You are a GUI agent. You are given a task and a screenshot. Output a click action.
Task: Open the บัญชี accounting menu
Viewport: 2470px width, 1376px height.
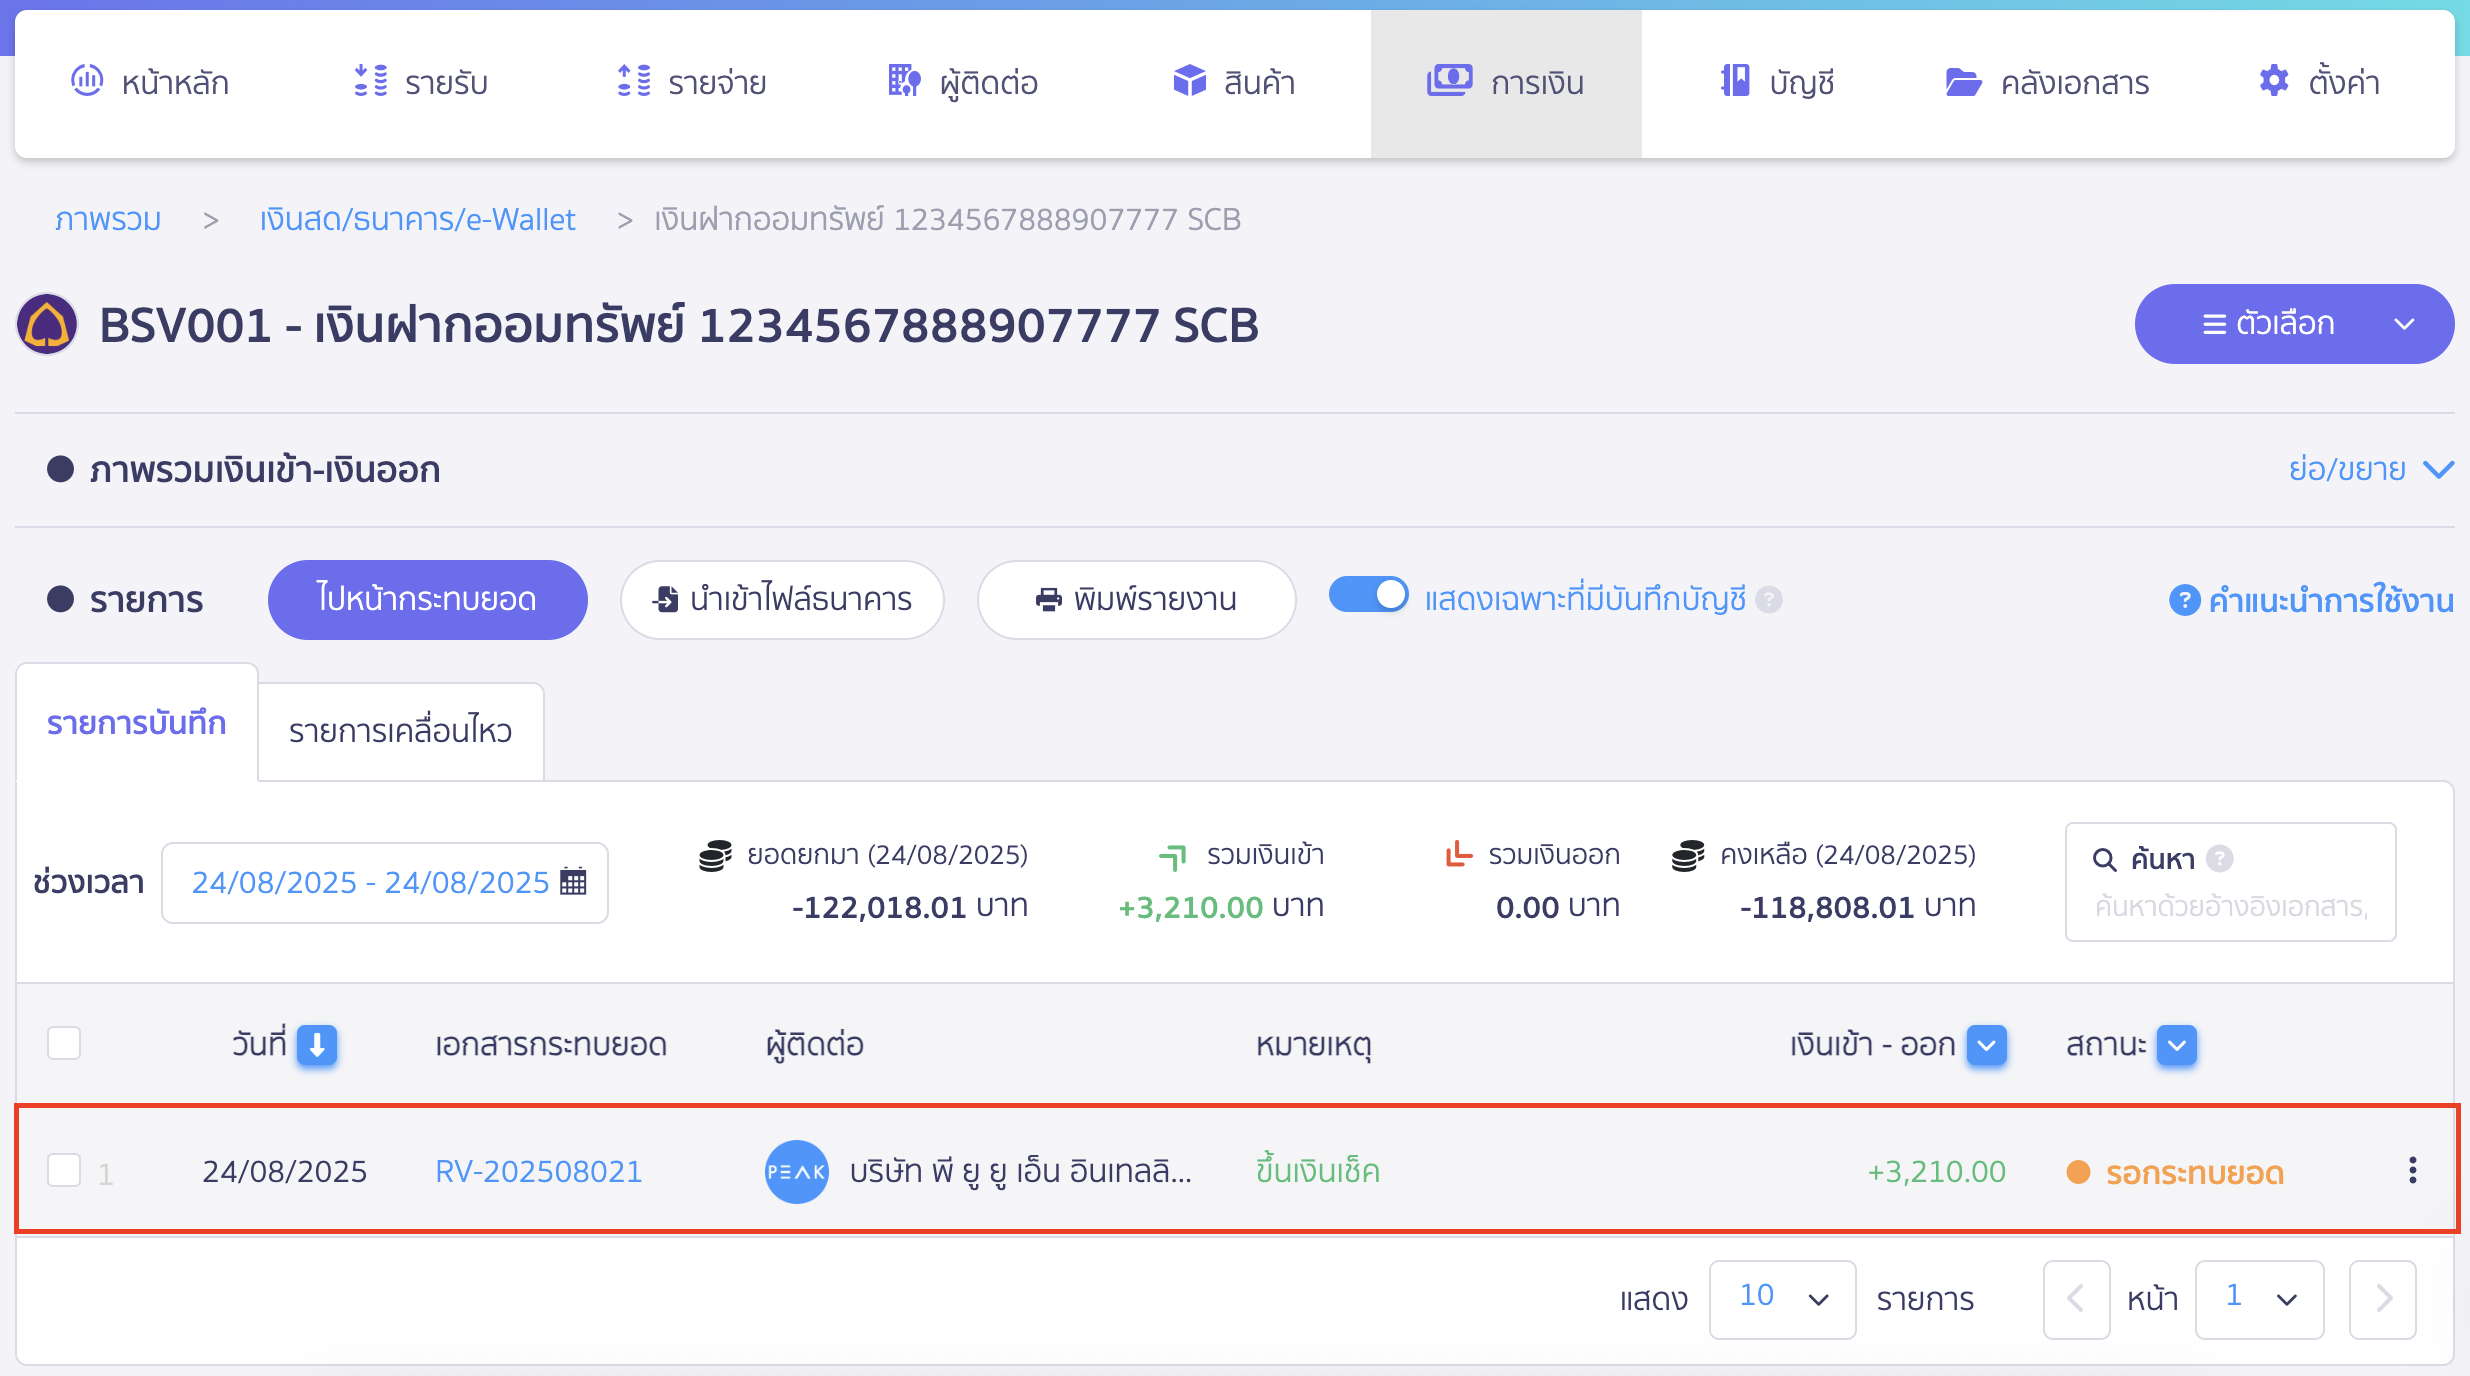coord(1777,82)
